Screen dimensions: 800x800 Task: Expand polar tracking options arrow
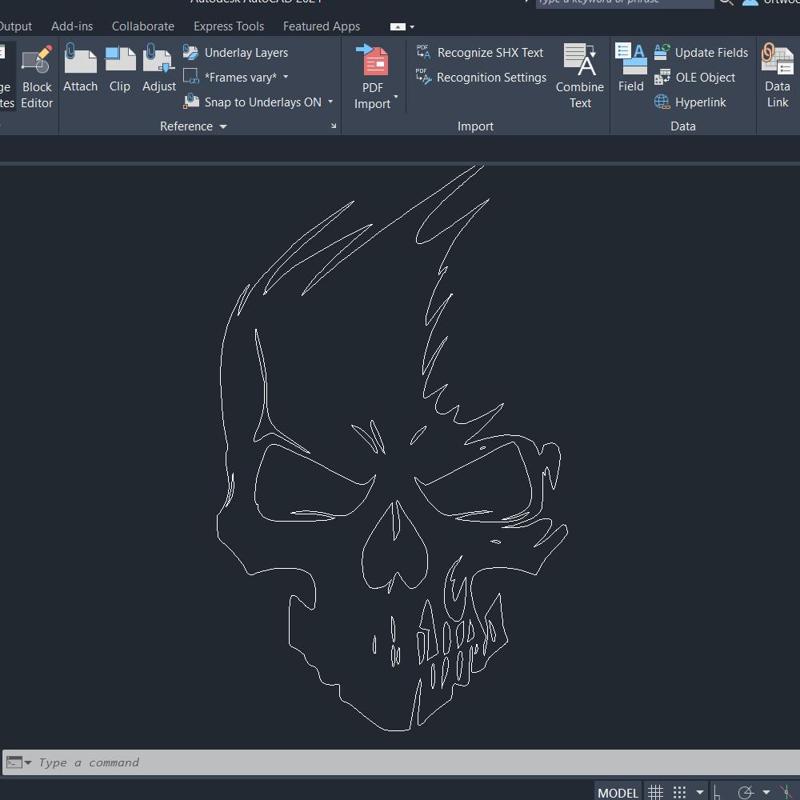766,792
